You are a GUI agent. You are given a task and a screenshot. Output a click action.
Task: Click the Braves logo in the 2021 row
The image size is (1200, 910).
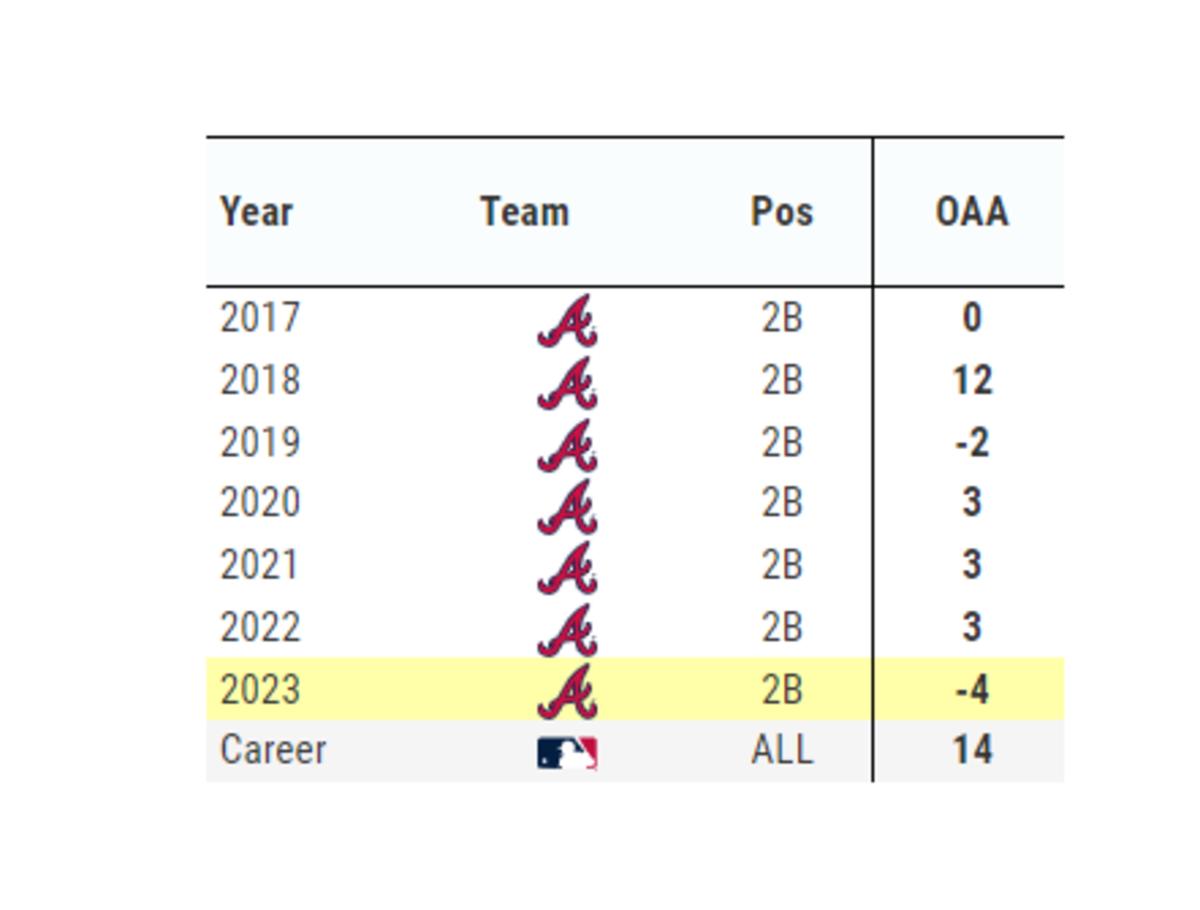[x=567, y=568]
